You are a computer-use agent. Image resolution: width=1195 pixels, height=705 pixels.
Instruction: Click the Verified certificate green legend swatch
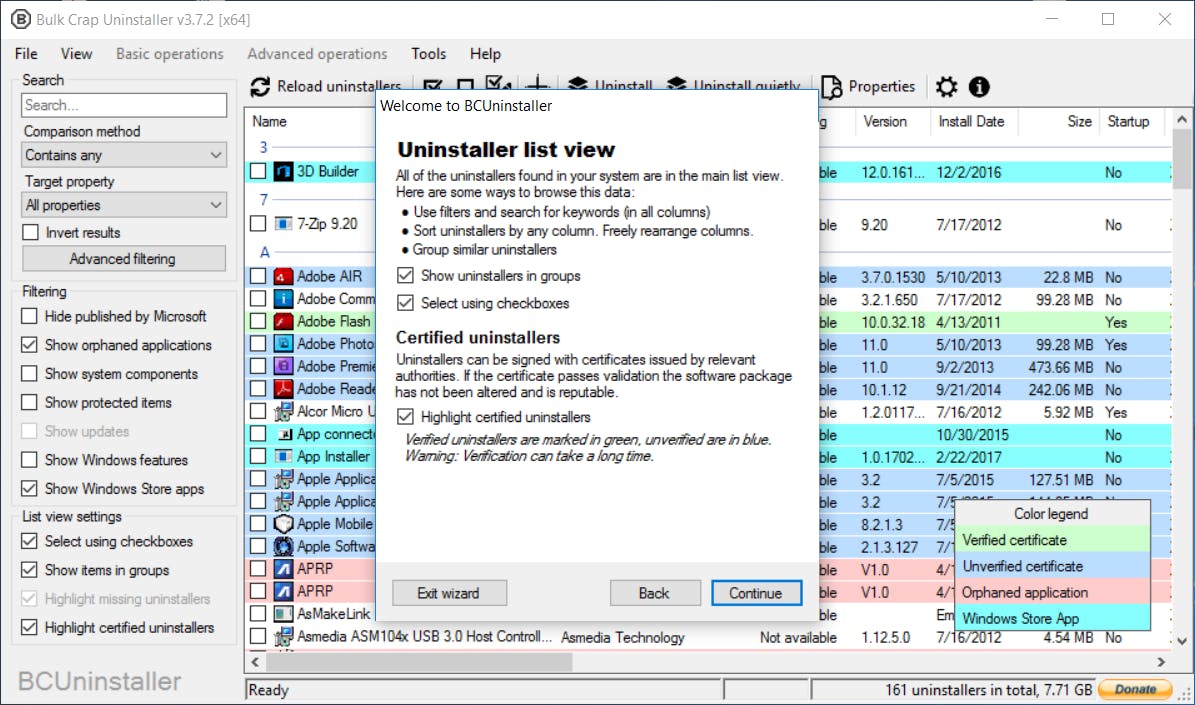pos(1052,540)
